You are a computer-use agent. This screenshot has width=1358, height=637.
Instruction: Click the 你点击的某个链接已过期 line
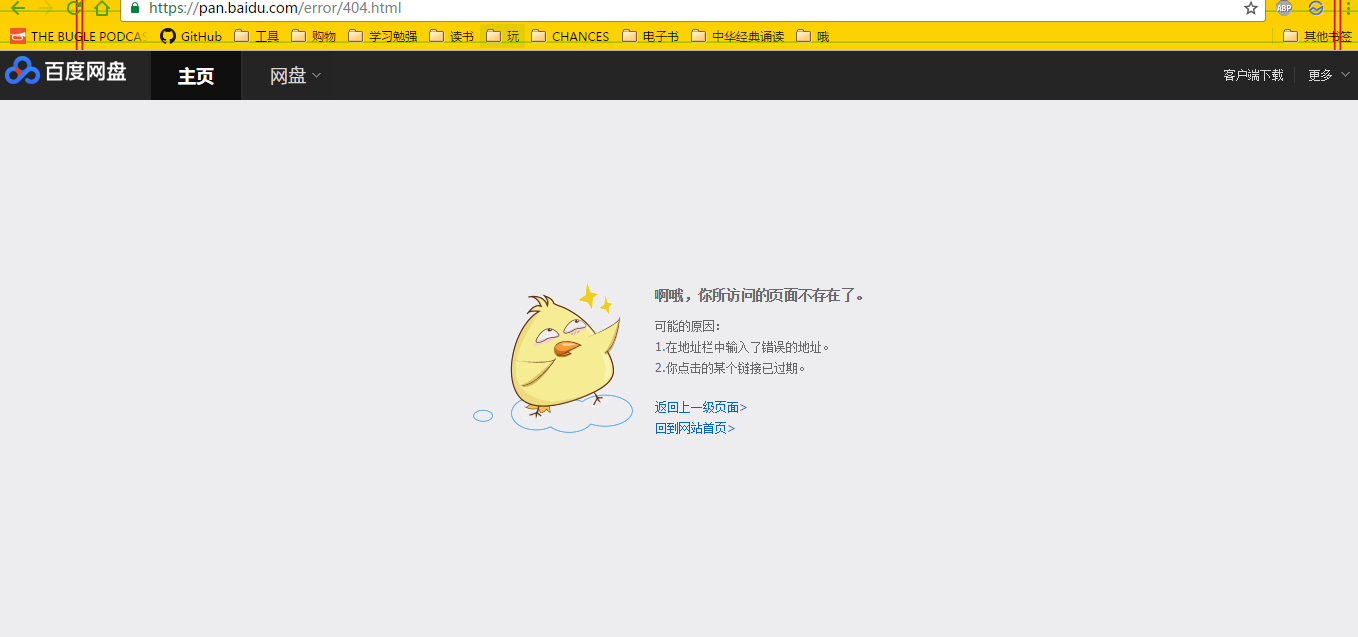click(730, 368)
